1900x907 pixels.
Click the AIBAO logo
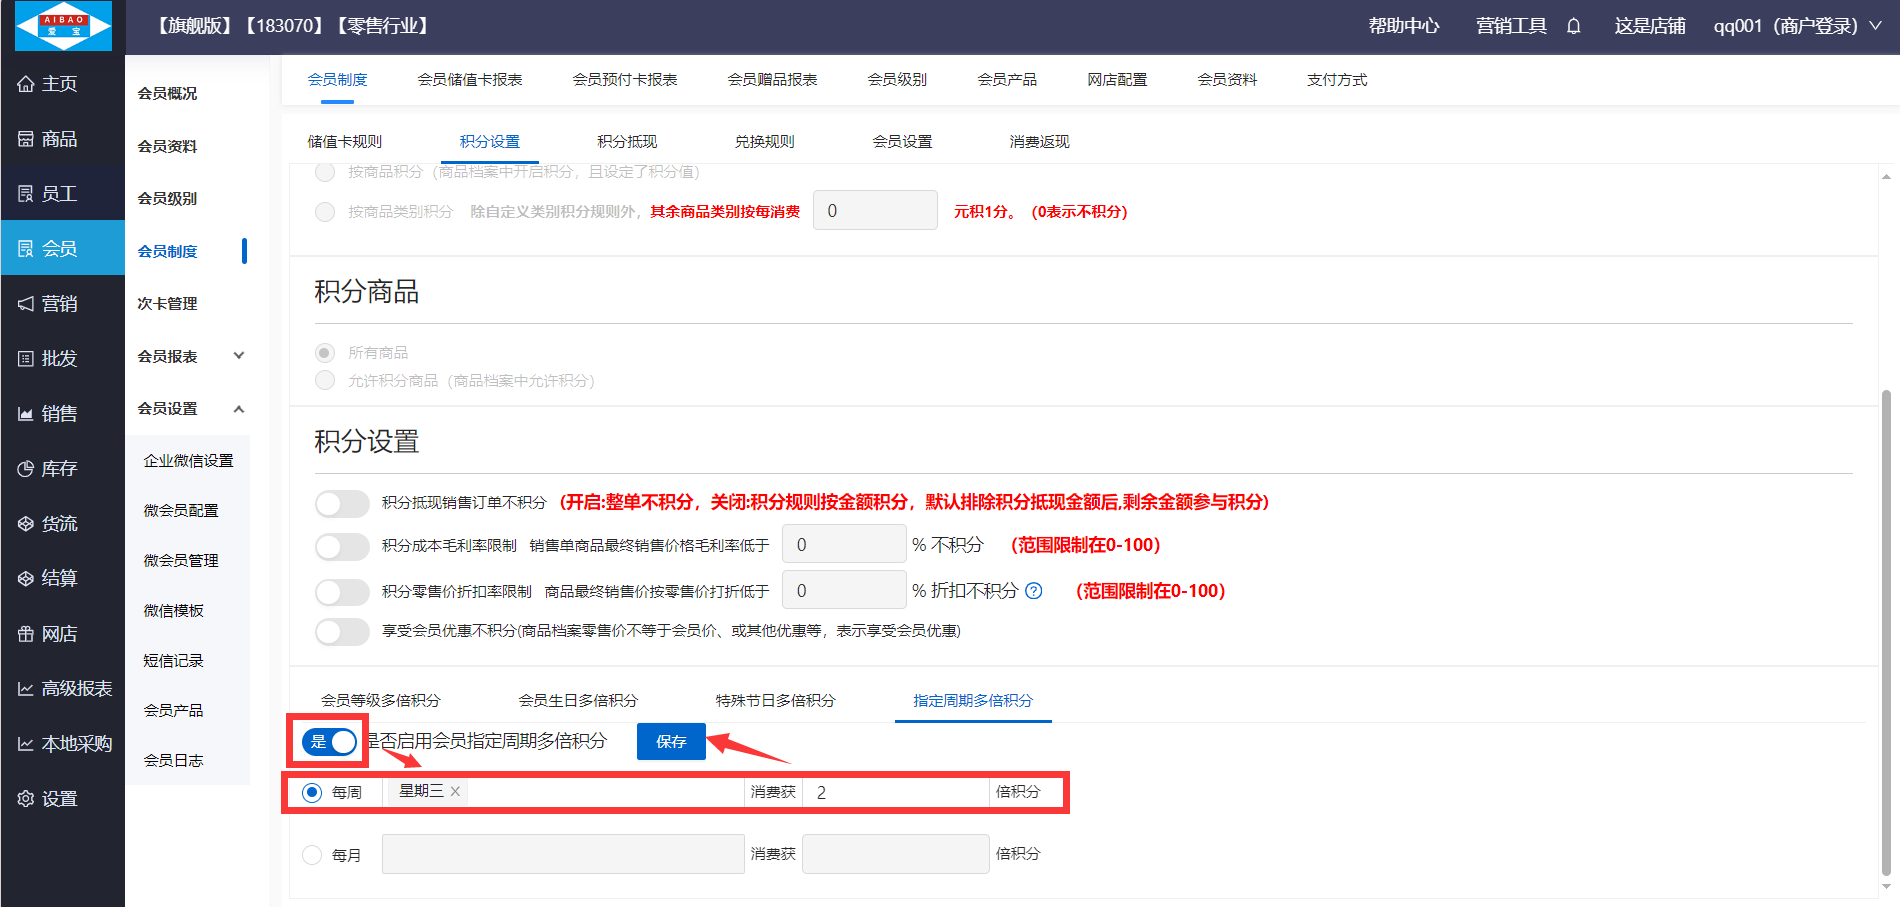coord(63,26)
